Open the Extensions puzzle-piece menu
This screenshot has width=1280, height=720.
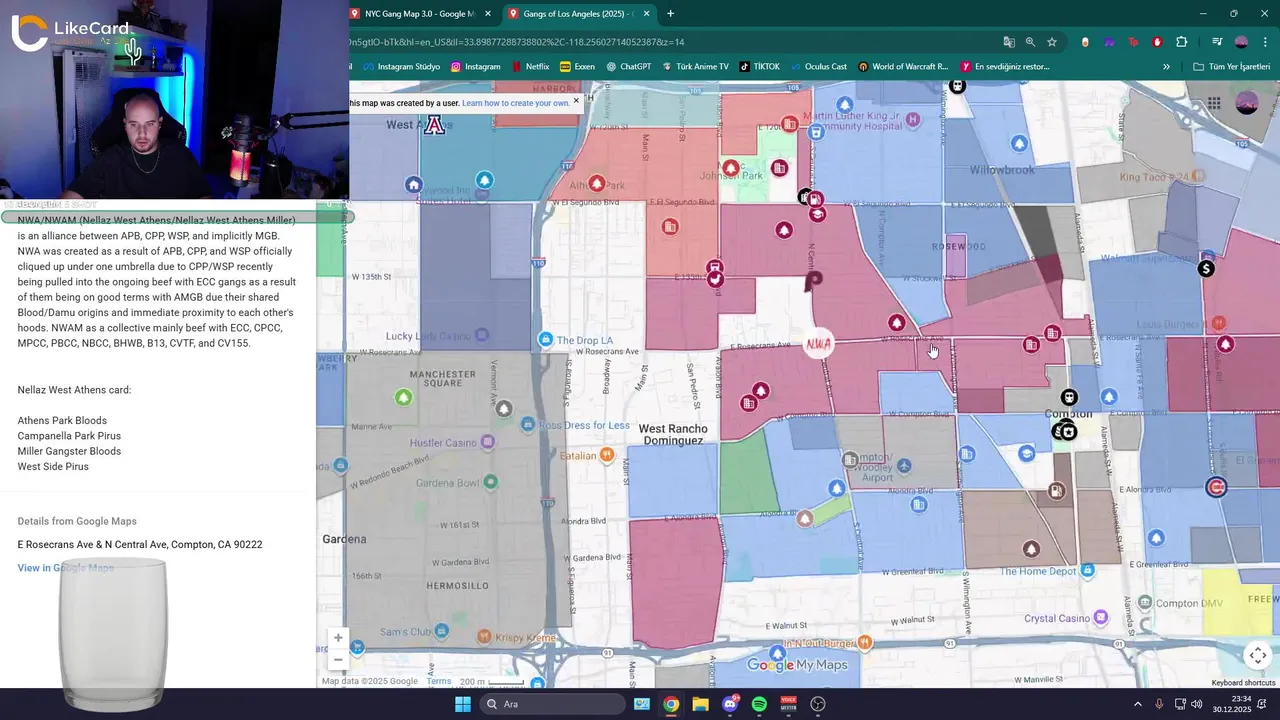1182,42
